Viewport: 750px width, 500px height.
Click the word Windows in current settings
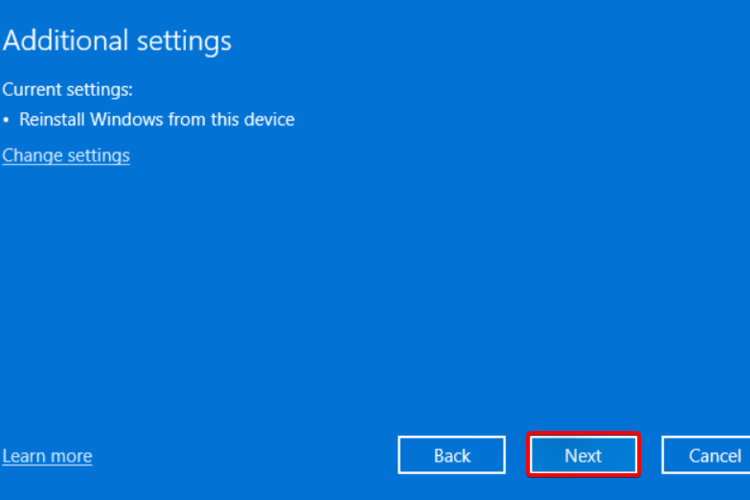[x=125, y=120]
